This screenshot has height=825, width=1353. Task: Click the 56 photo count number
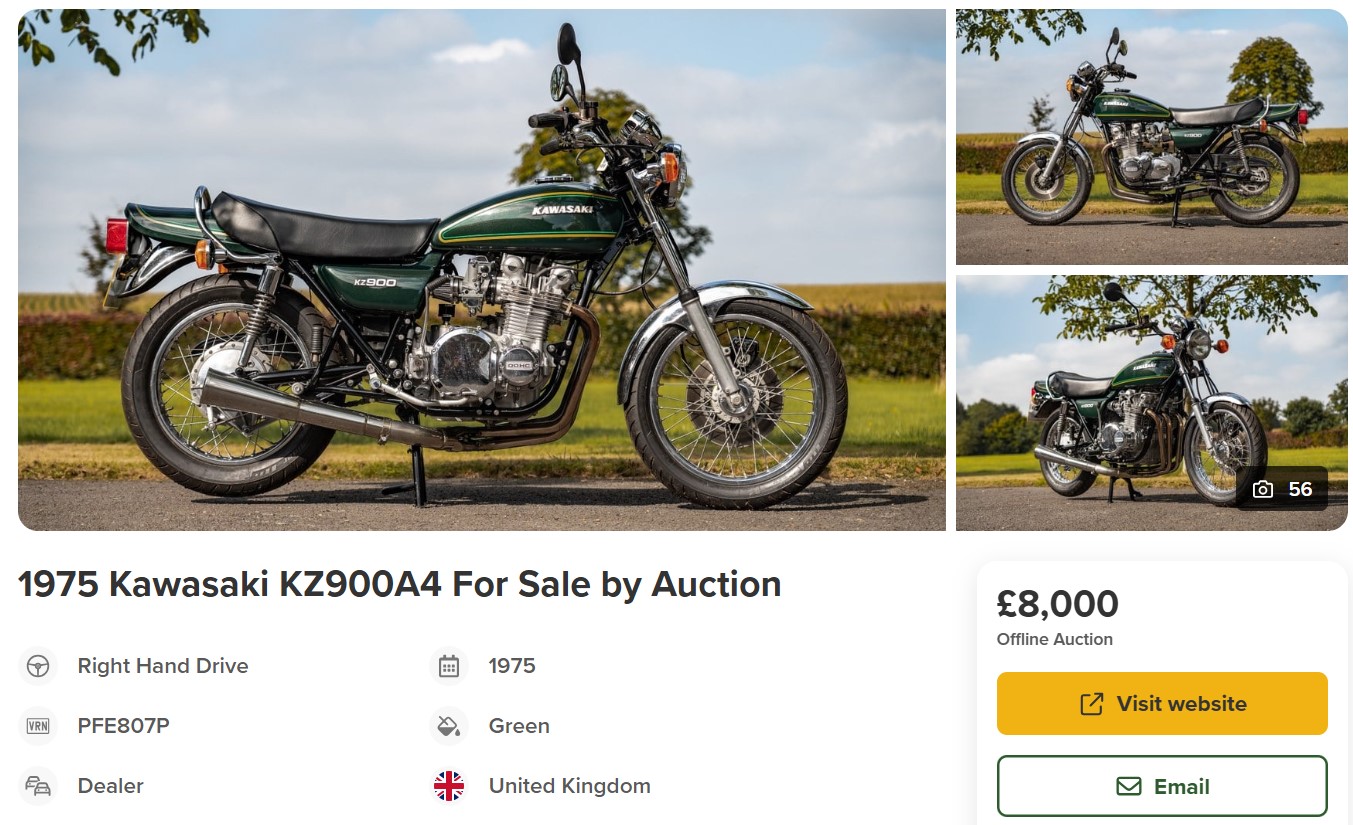(1300, 489)
